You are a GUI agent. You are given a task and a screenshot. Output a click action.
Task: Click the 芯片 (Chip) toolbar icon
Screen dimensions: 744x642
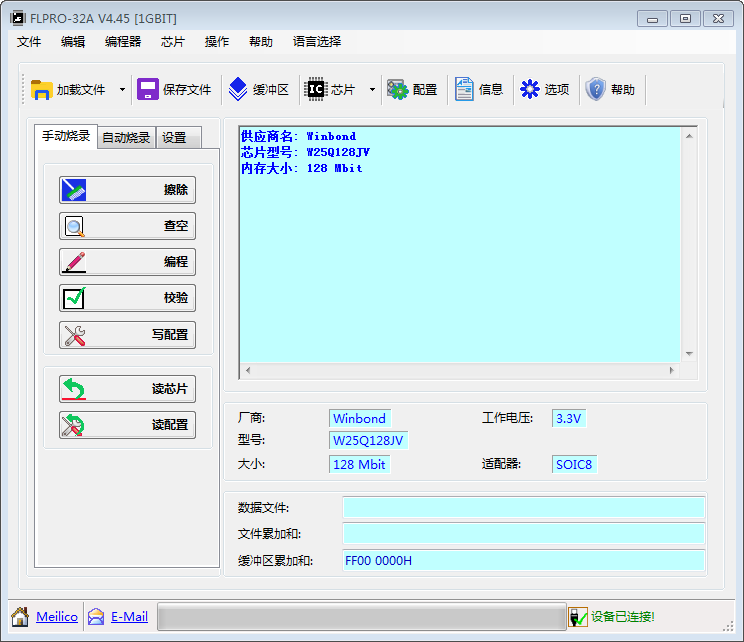[316, 89]
